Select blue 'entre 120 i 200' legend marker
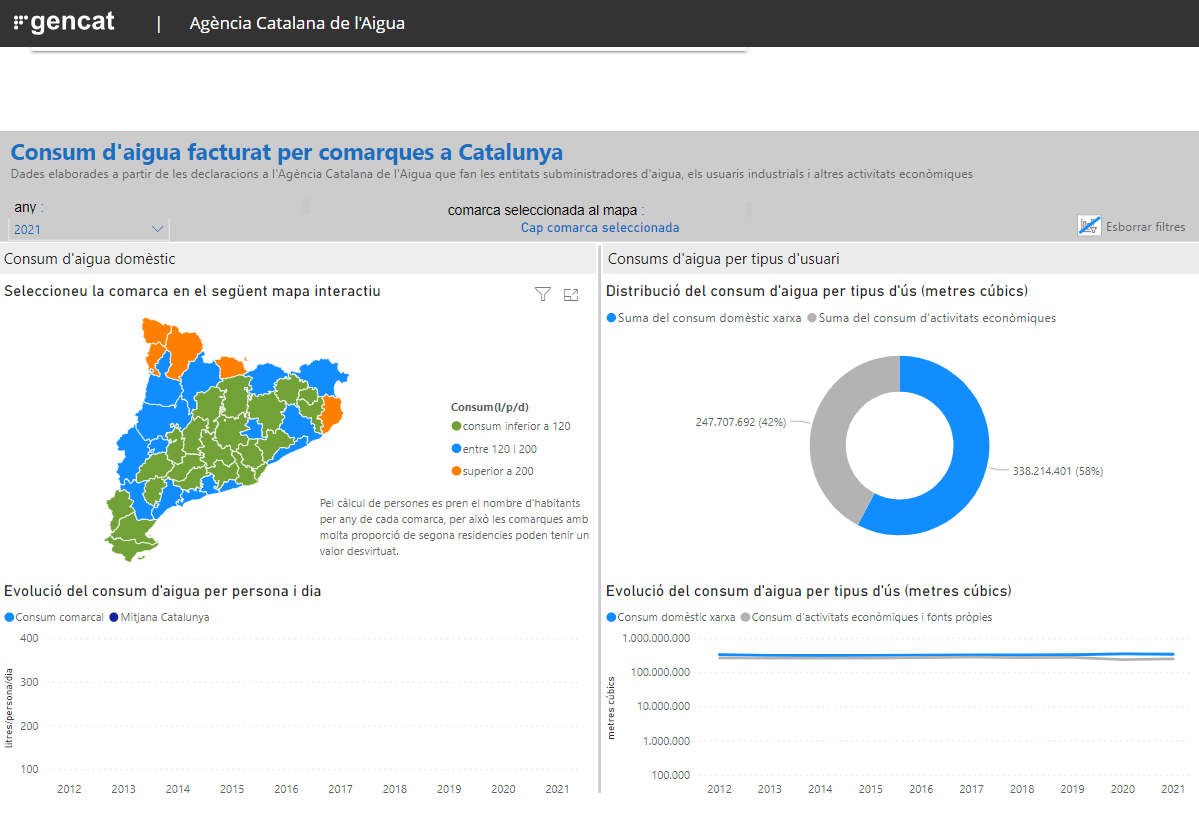 point(457,449)
